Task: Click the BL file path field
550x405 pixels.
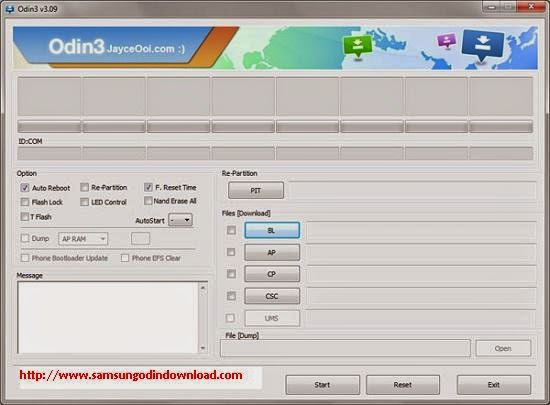Action: click(421, 230)
